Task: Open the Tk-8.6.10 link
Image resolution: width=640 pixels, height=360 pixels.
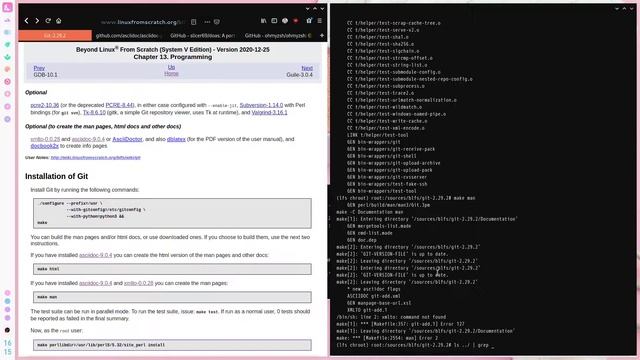Action: 94,112
